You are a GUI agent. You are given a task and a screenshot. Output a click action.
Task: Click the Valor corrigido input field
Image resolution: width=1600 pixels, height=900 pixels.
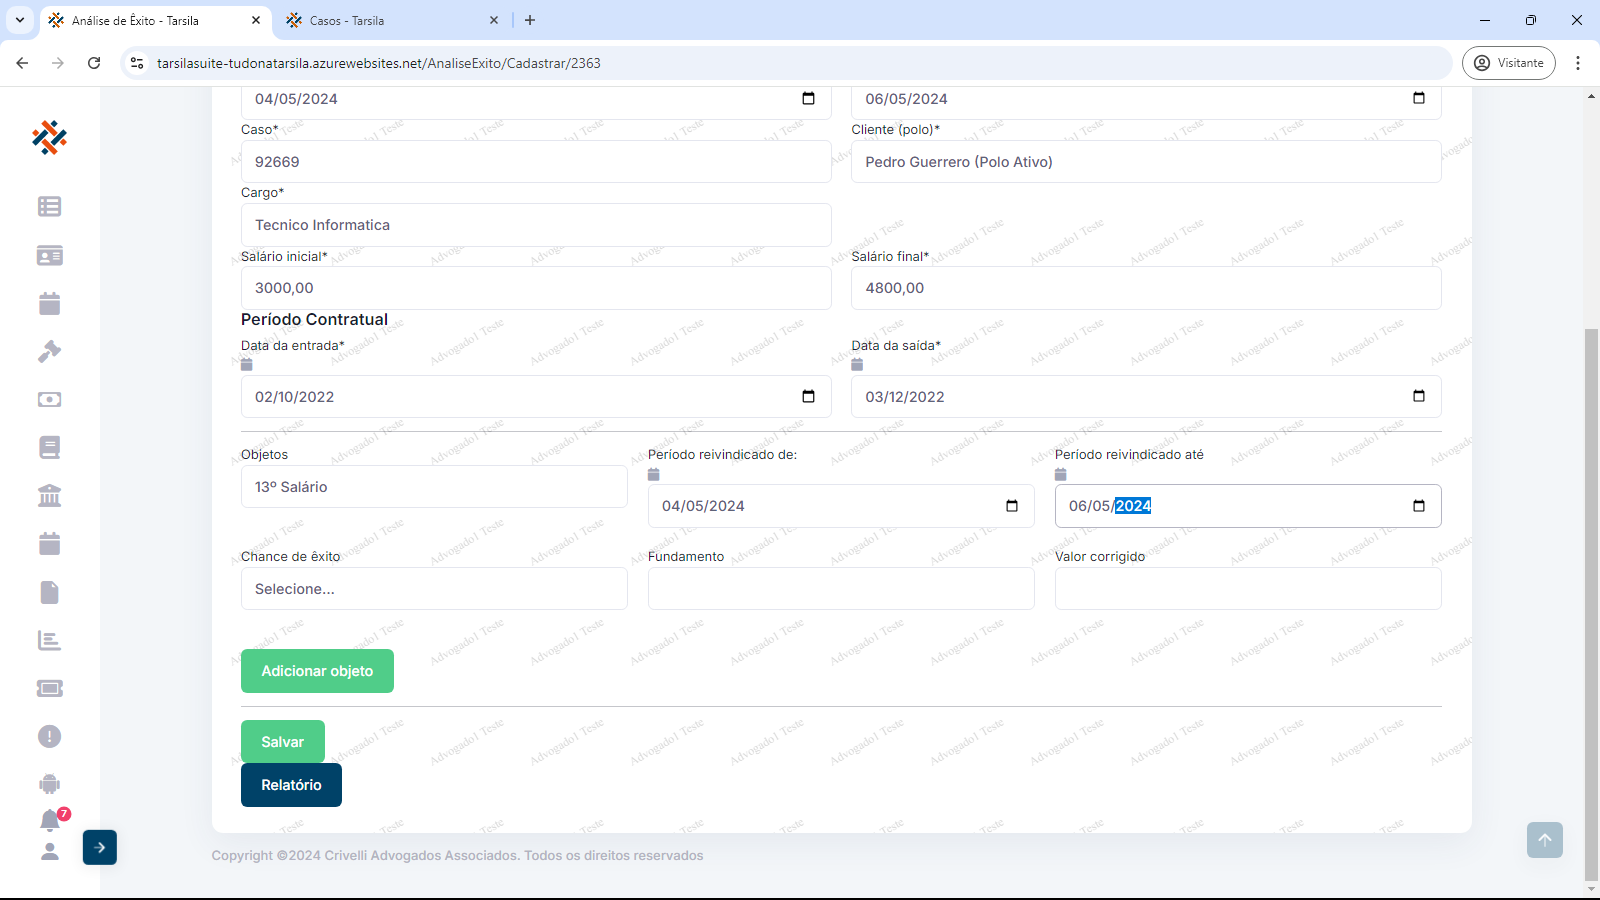1247,589
